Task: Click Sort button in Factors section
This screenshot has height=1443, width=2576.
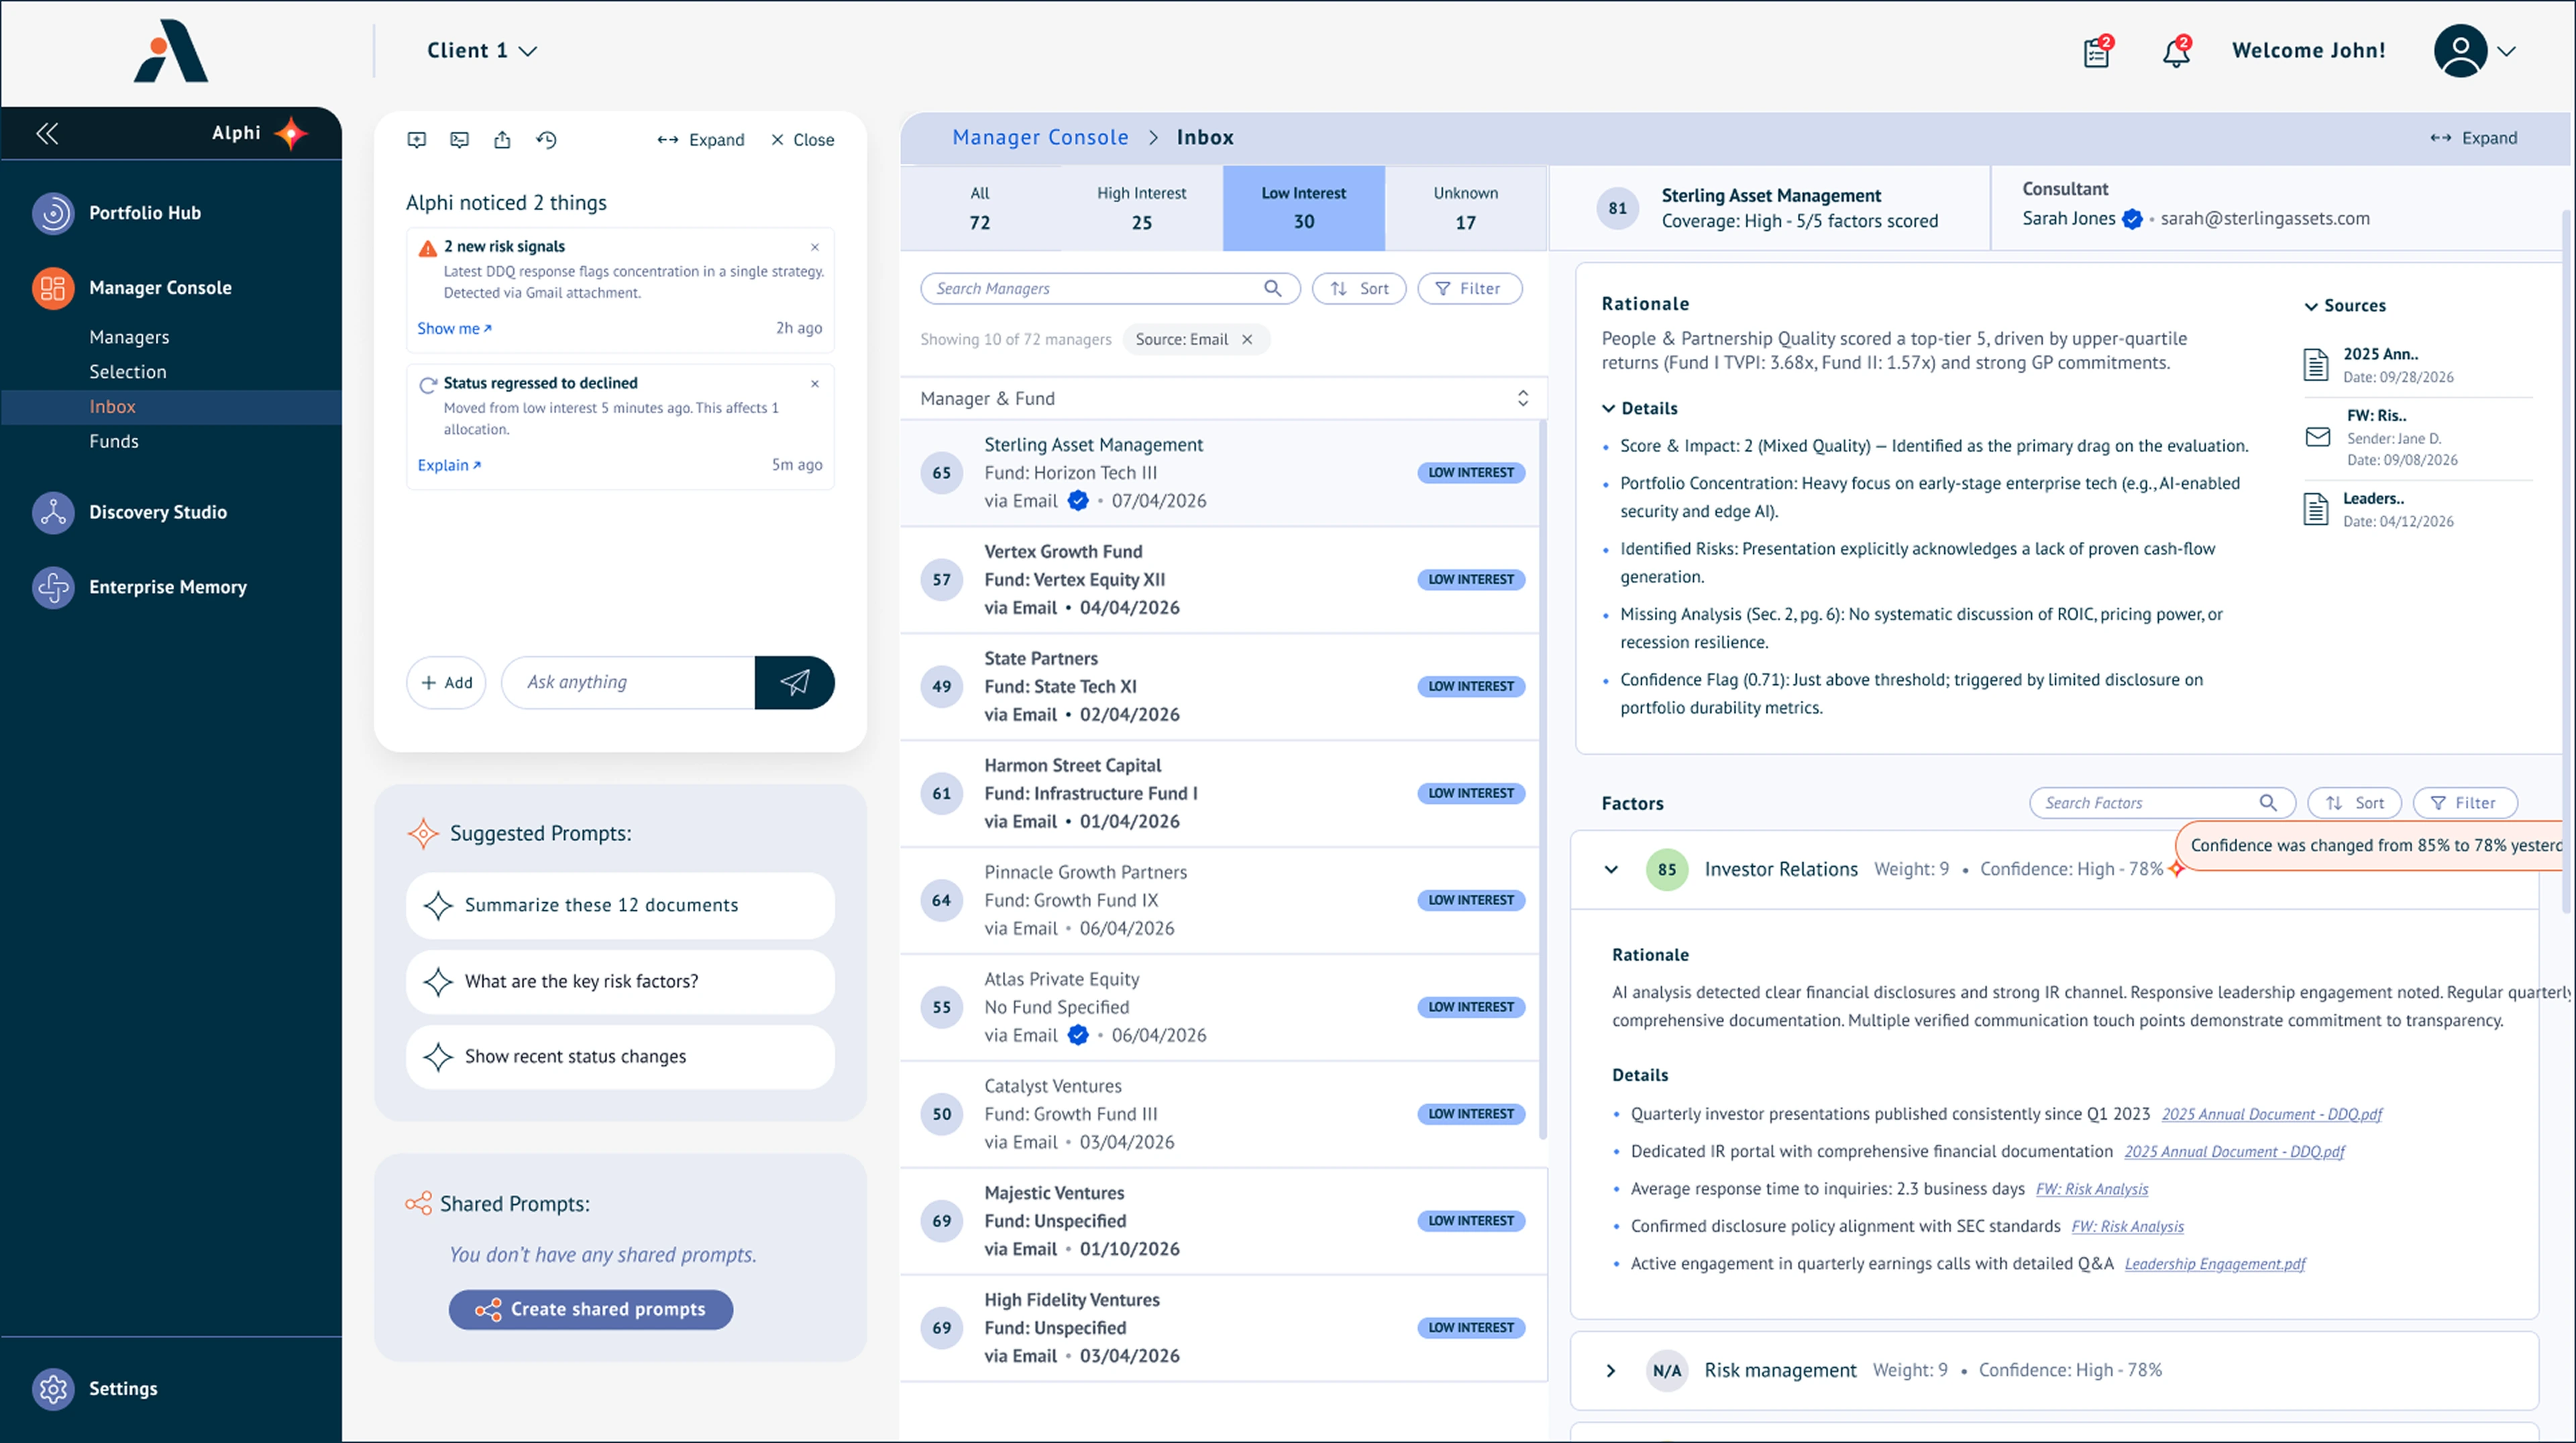Action: pyautogui.click(x=2354, y=802)
